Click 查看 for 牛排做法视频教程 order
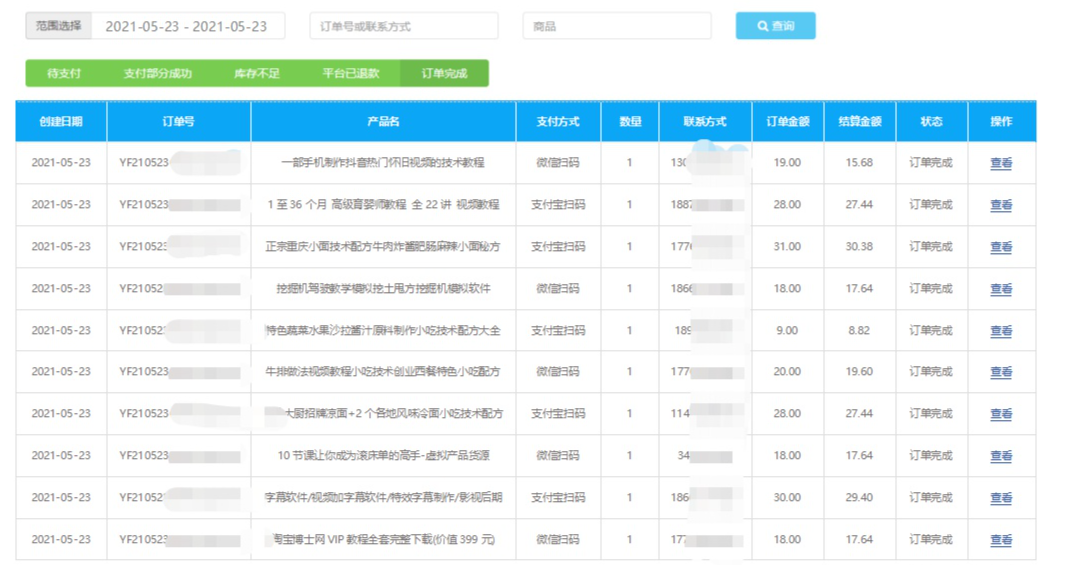1073x565 pixels. point(1000,372)
